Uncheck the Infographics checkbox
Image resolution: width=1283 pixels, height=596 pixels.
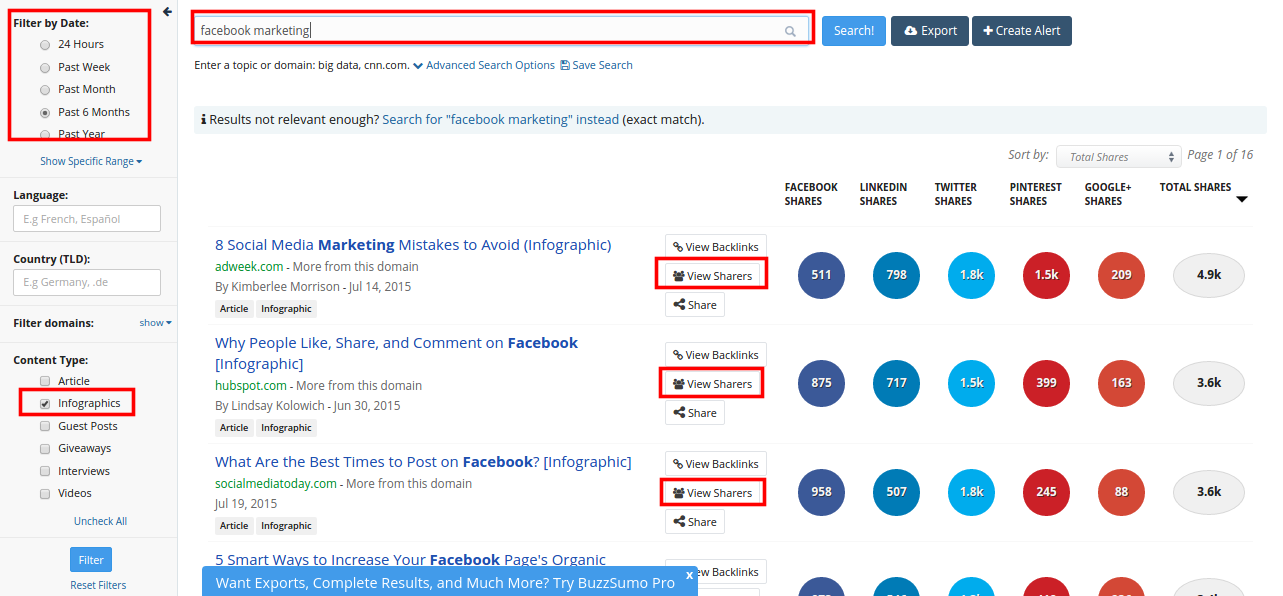tap(45, 404)
